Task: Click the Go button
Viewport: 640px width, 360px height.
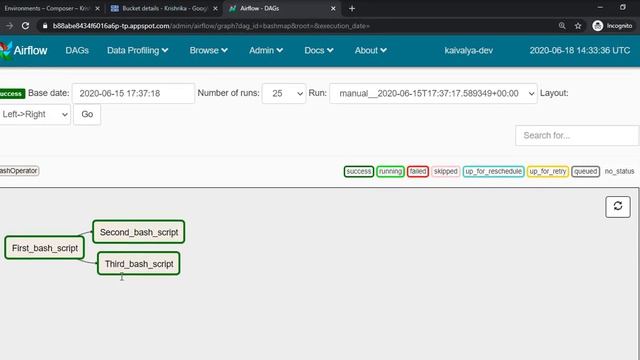Action: pyautogui.click(x=87, y=114)
